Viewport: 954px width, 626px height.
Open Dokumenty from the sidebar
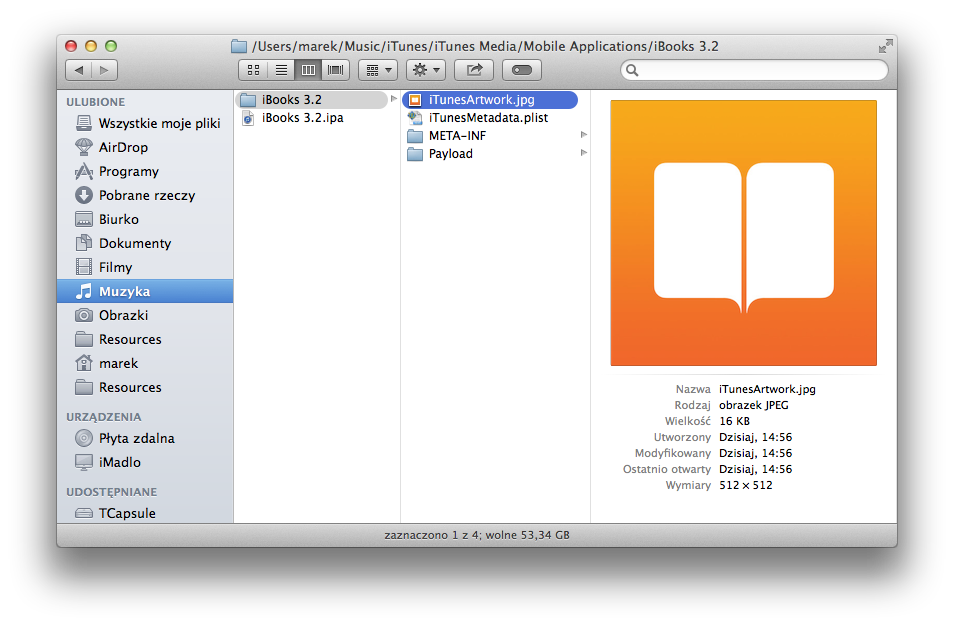134,243
